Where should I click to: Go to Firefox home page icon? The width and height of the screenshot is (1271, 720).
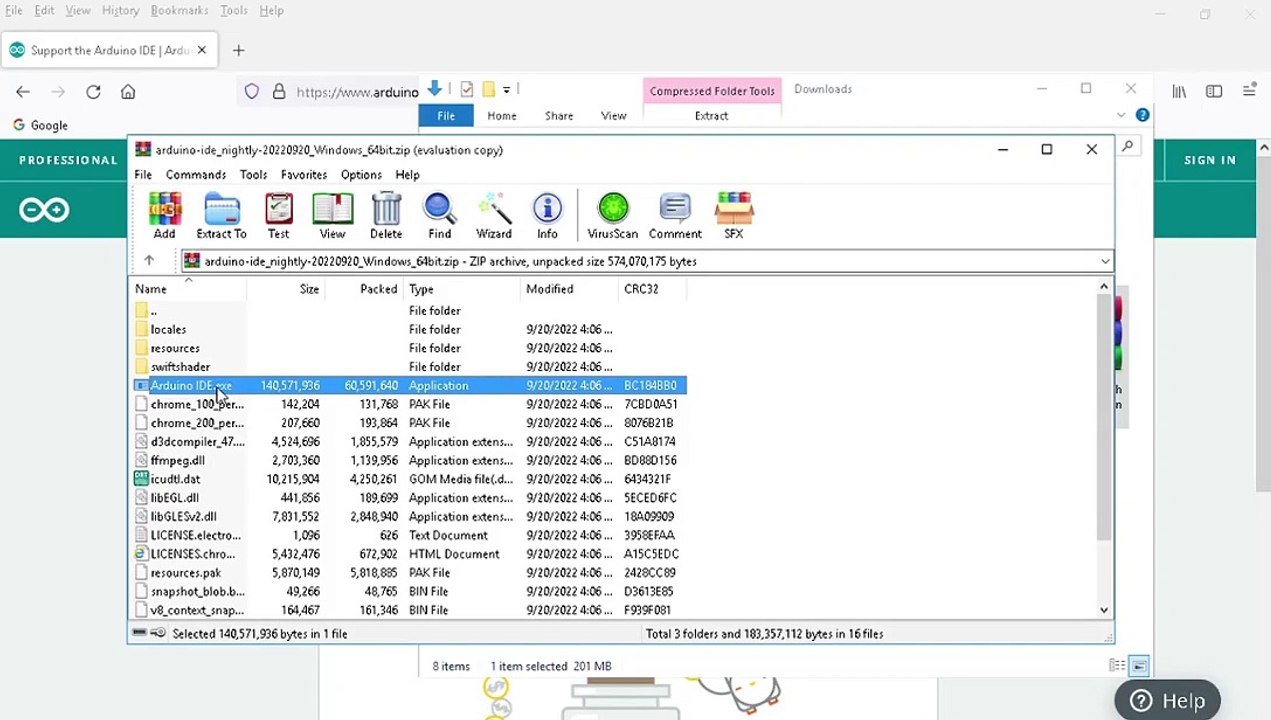(x=128, y=92)
